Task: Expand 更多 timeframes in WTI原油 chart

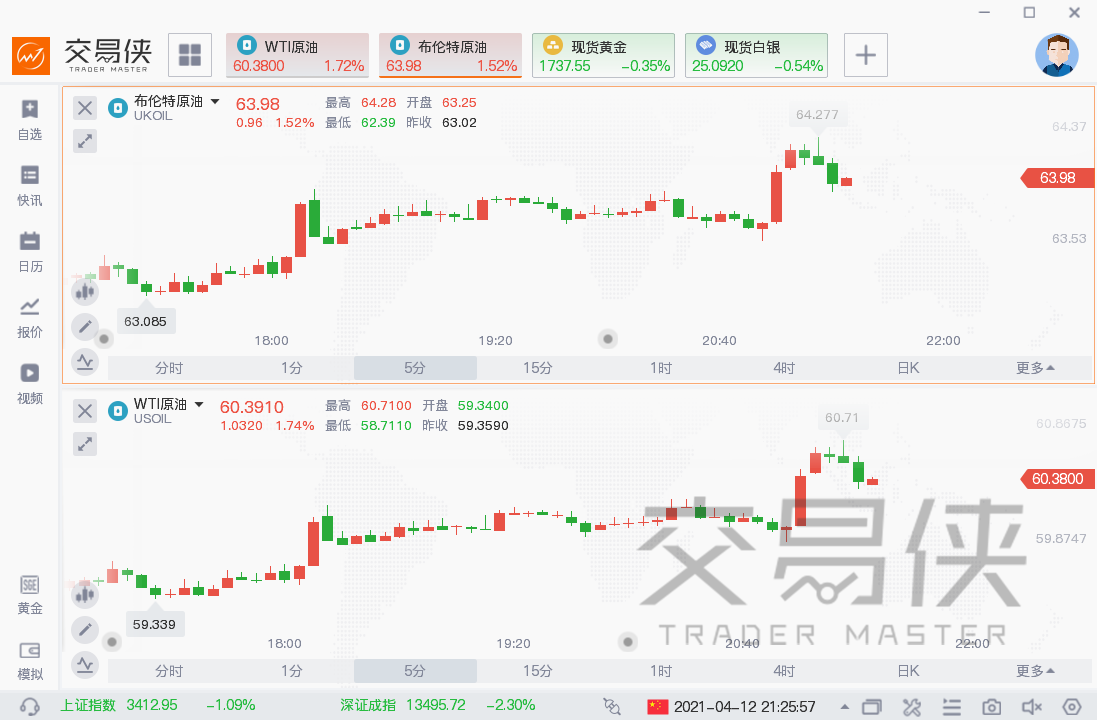Action: (x=1035, y=671)
